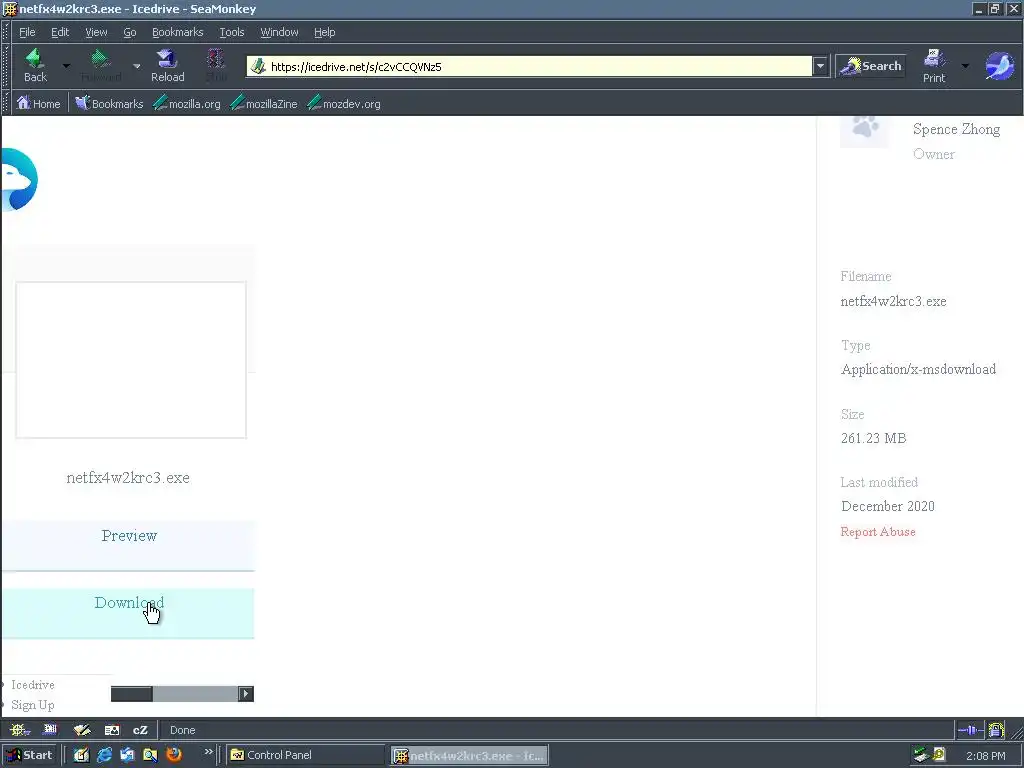This screenshot has width=1024, height=768.
Task: Expand the Quick Launch overflow chevron
Action: 208,752
